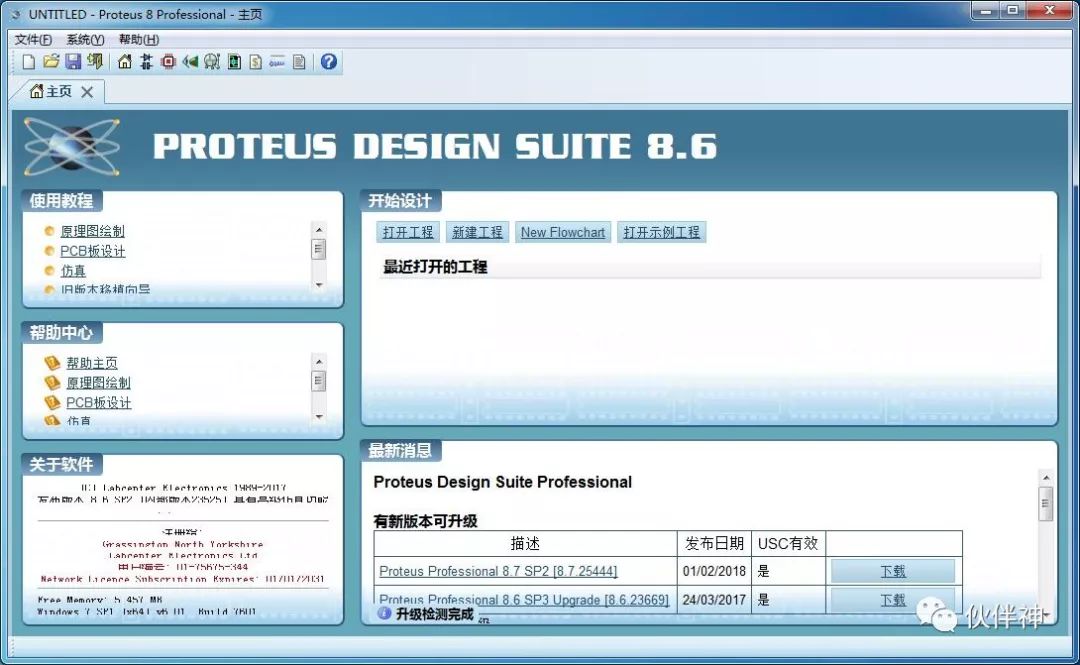Viewport: 1080px width, 665px height.
Task: Click the 帮助中心 scrollbar thumb
Action: pyautogui.click(x=318, y=380)
